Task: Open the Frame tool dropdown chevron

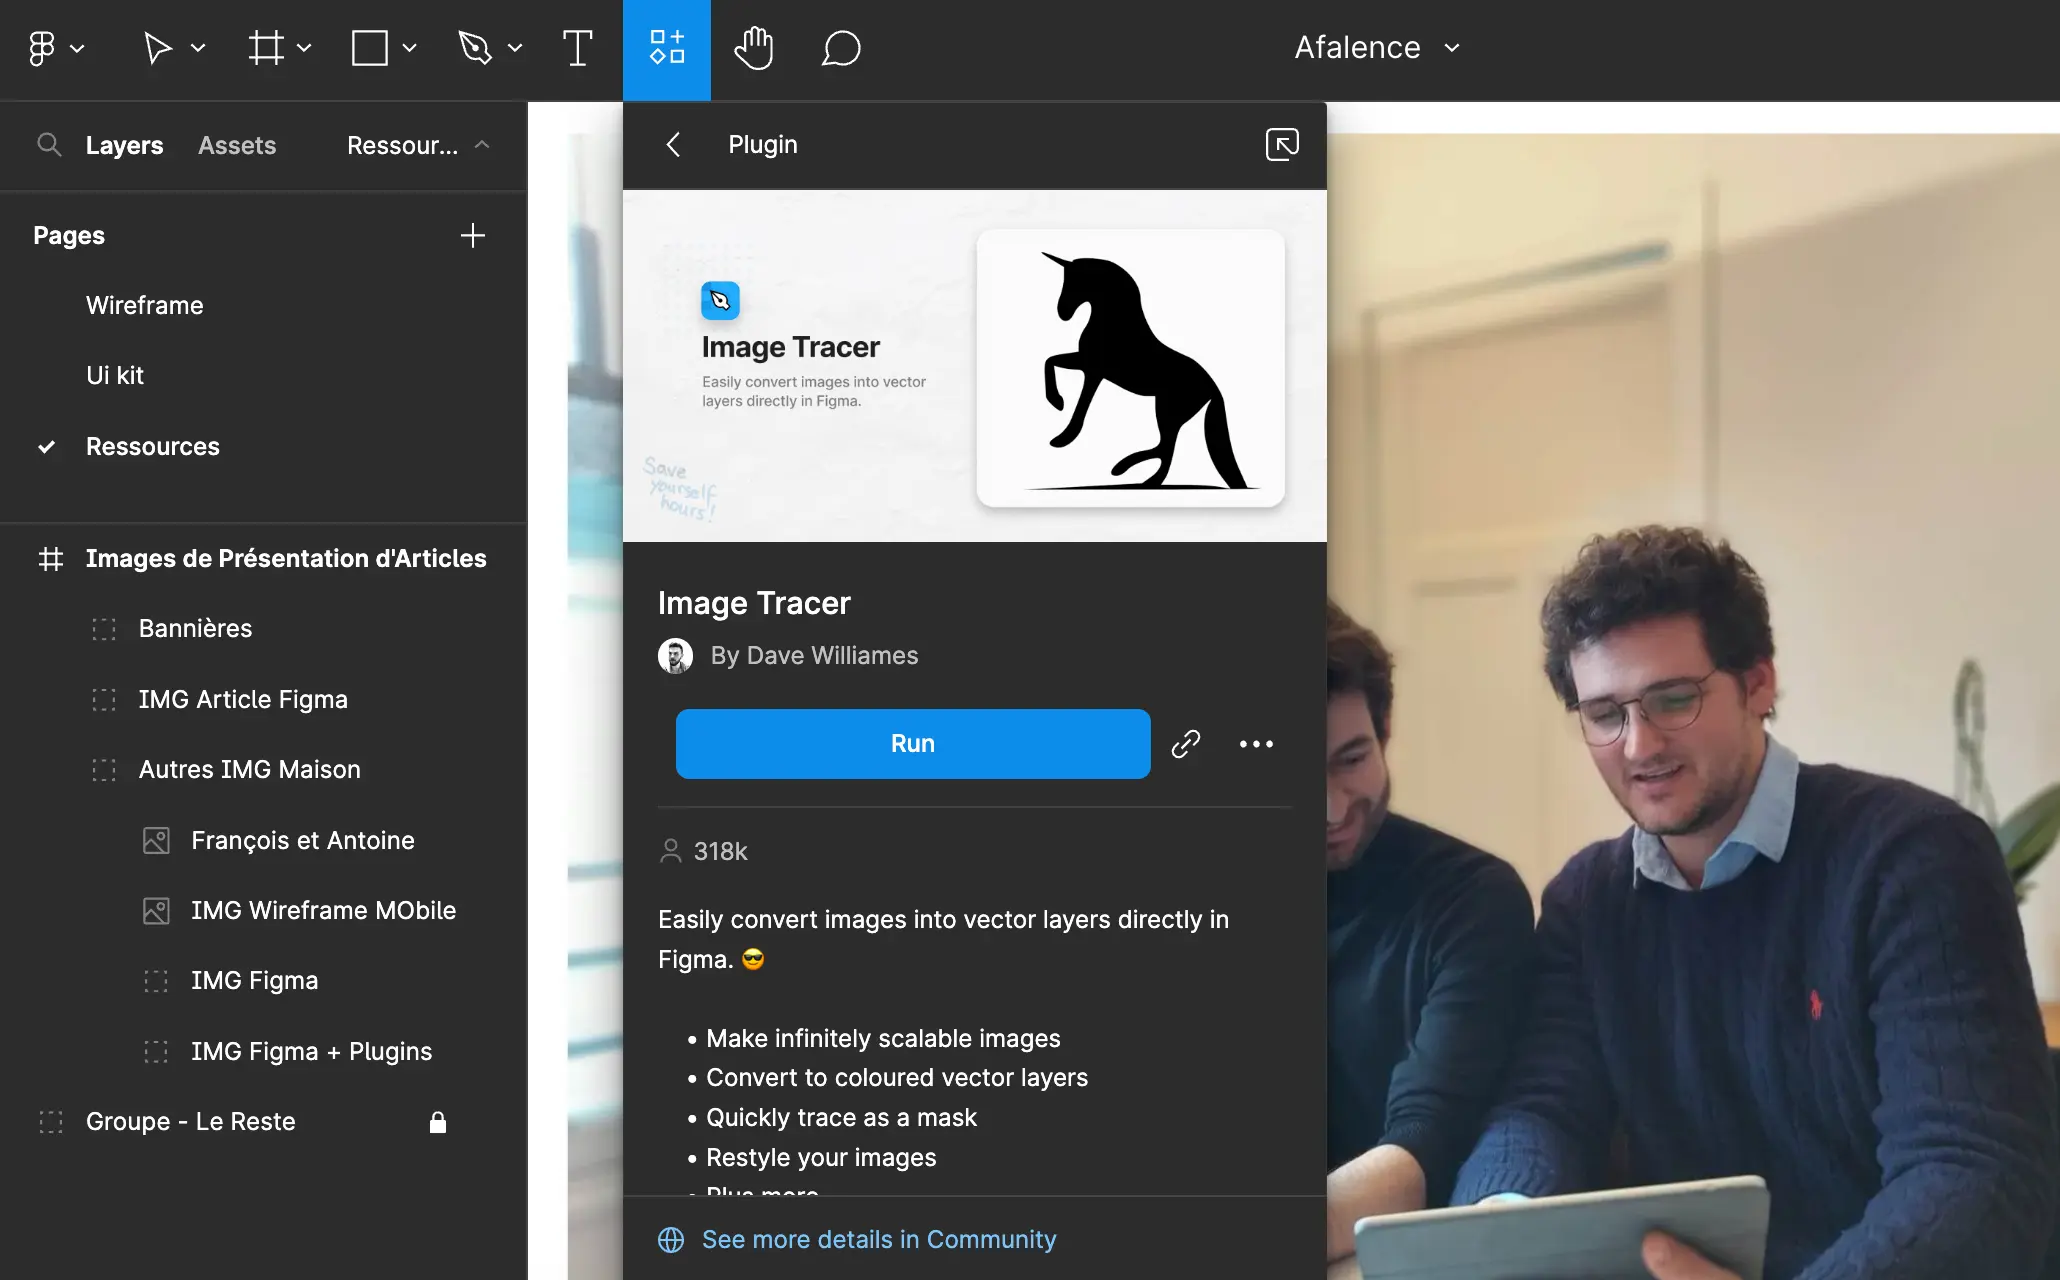Action: 304,48
